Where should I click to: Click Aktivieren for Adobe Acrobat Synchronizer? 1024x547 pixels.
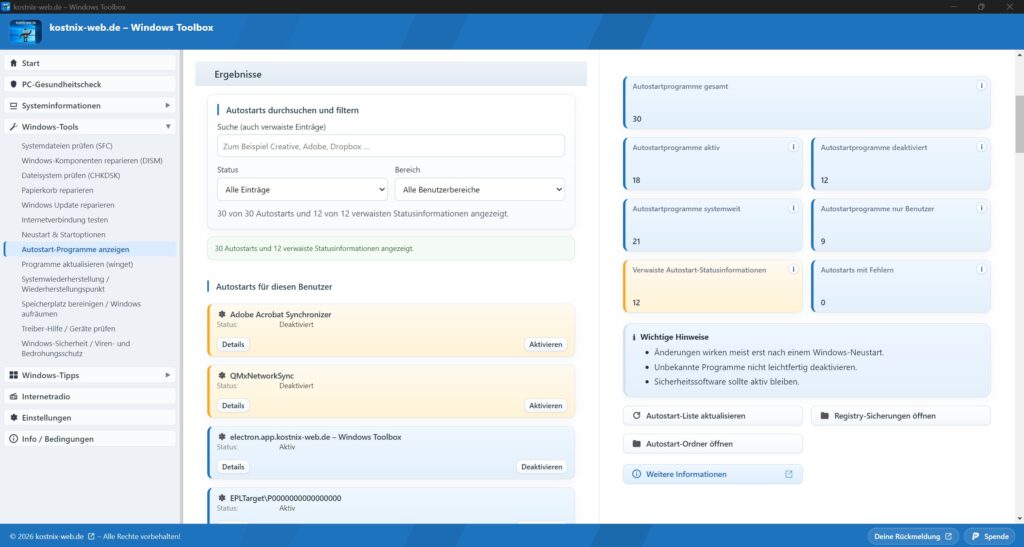tap(545, 345)
